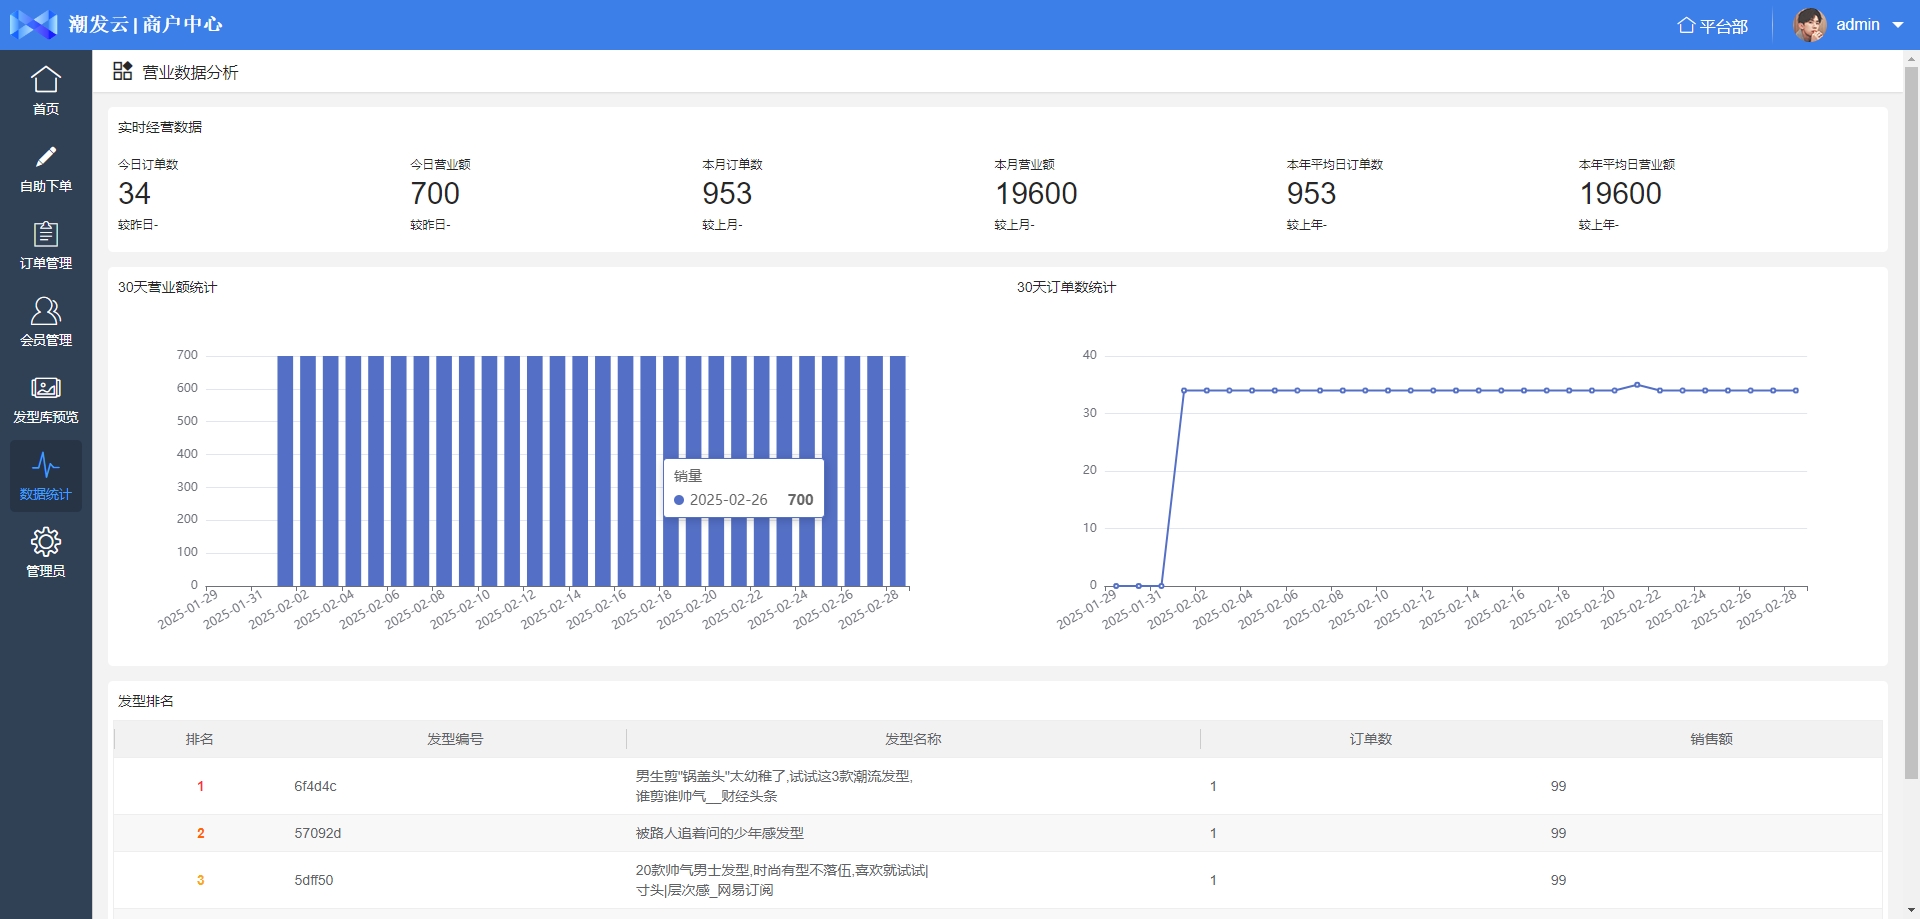Go to 订单管理 clipboard icon
This screenshot has height=919, width=1920.
pyautogui.click(x=46, y=234)
